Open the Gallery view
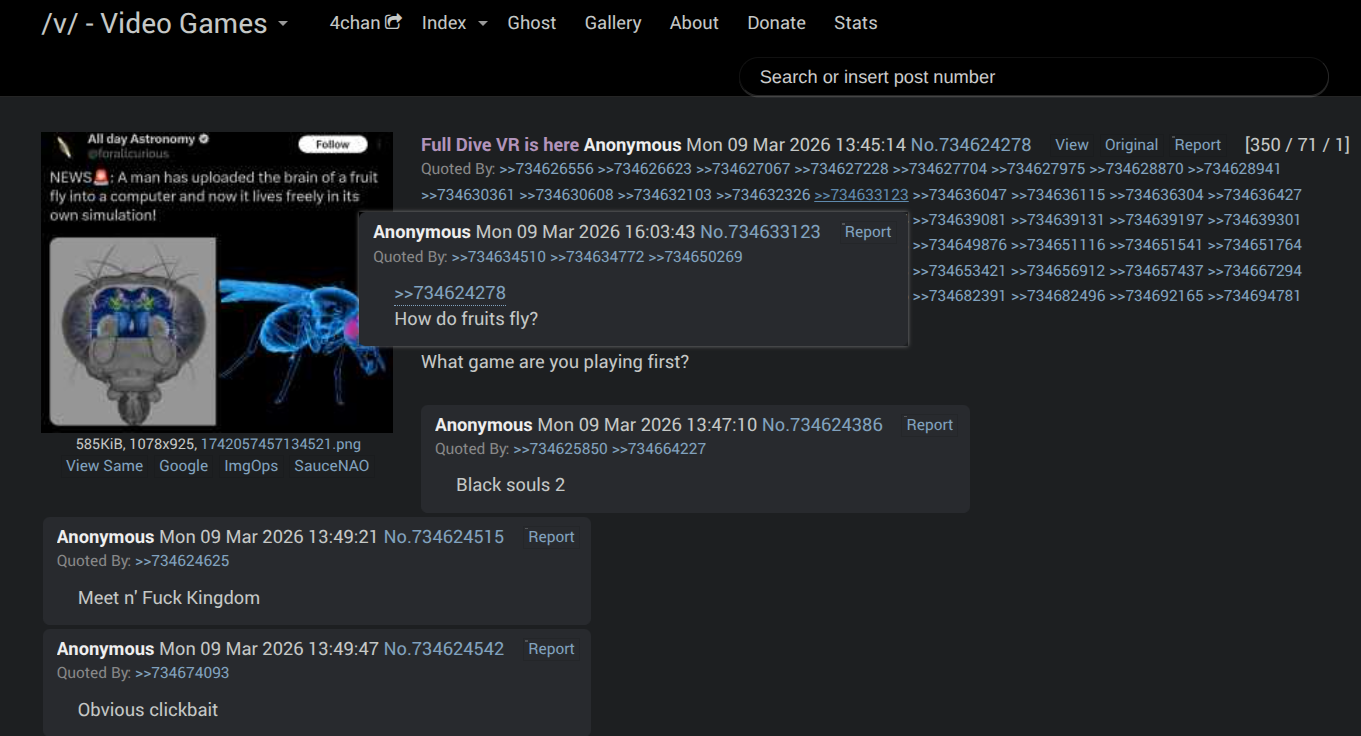Screen dimensions: 1361x736 pos(613,23)
